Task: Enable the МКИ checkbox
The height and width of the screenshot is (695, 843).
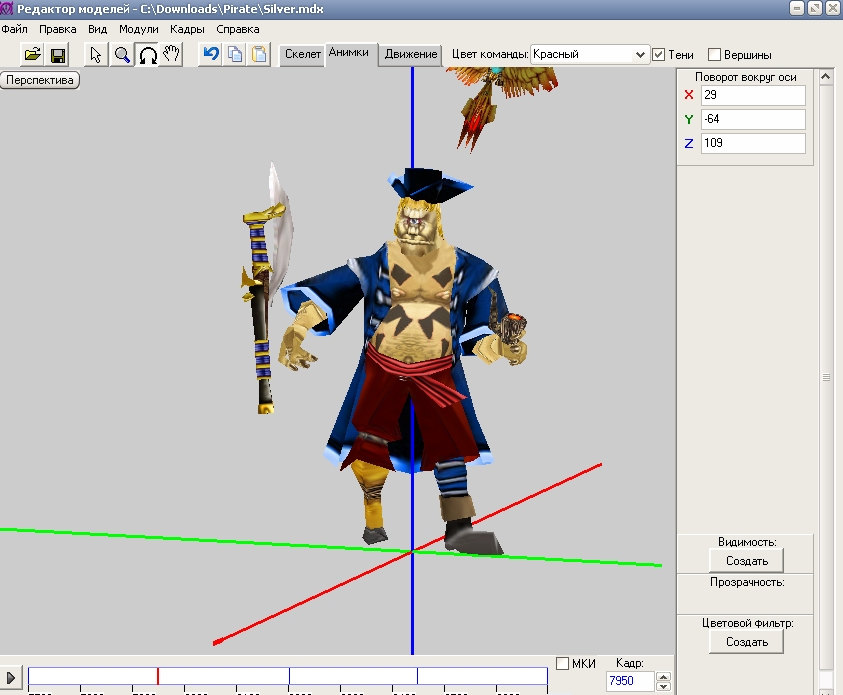Action: coord(562,663)
